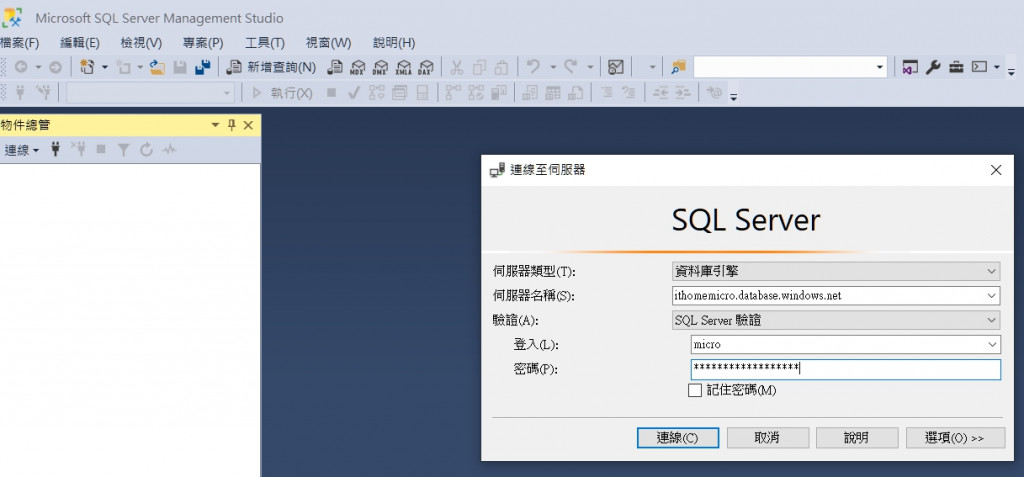Viewport: 1024px width, 477px height.
Task: Open the New Project dropdown arrow
Action: [104, 67]
